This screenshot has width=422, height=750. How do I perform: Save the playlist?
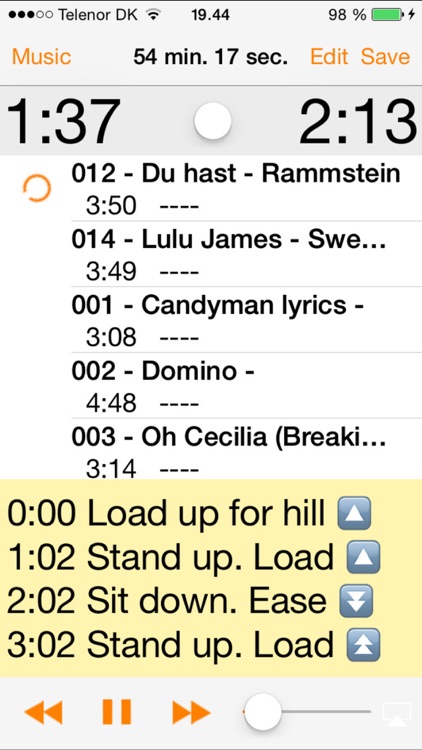[x=385, y=57]
